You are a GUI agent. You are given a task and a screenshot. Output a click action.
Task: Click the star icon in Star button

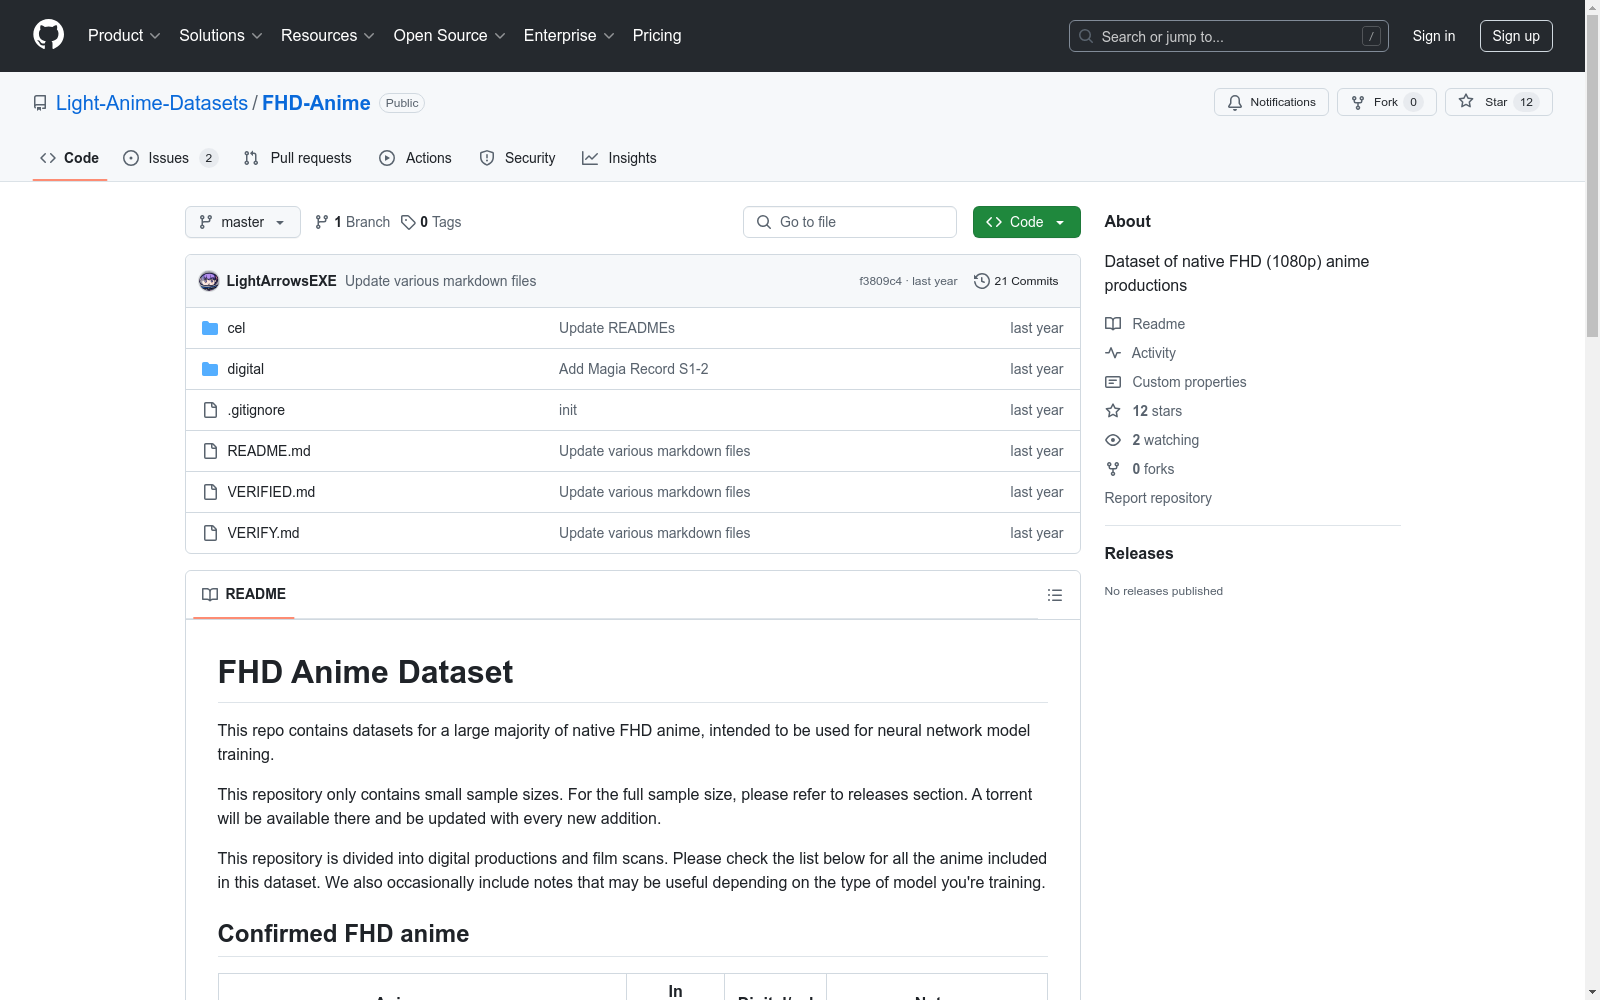coord(1466,101)
